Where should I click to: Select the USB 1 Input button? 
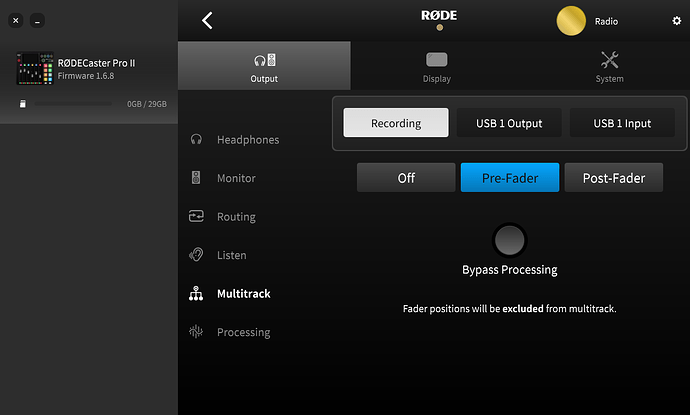(x=622, y=123)
